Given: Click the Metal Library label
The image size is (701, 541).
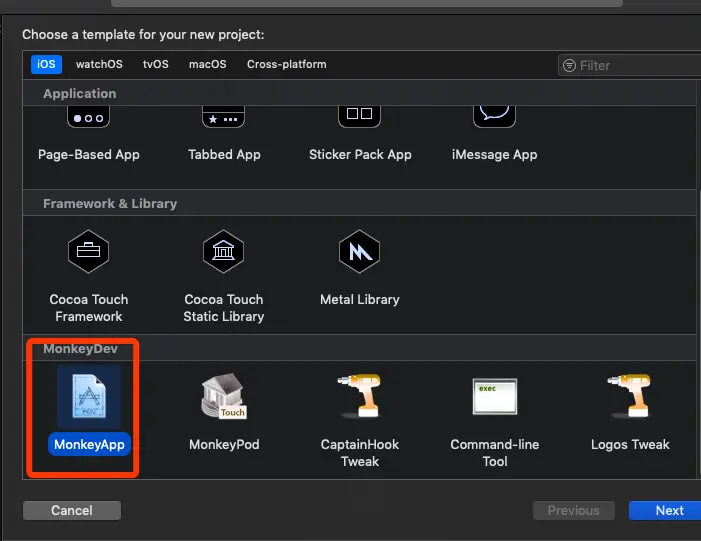Looking at the screenshot, I should [x=359, y=300].
